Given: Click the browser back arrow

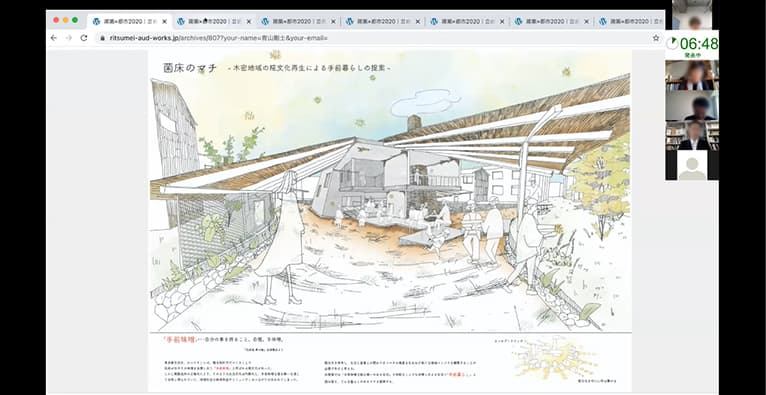Looking at the screenshot, I should [54, 38].
